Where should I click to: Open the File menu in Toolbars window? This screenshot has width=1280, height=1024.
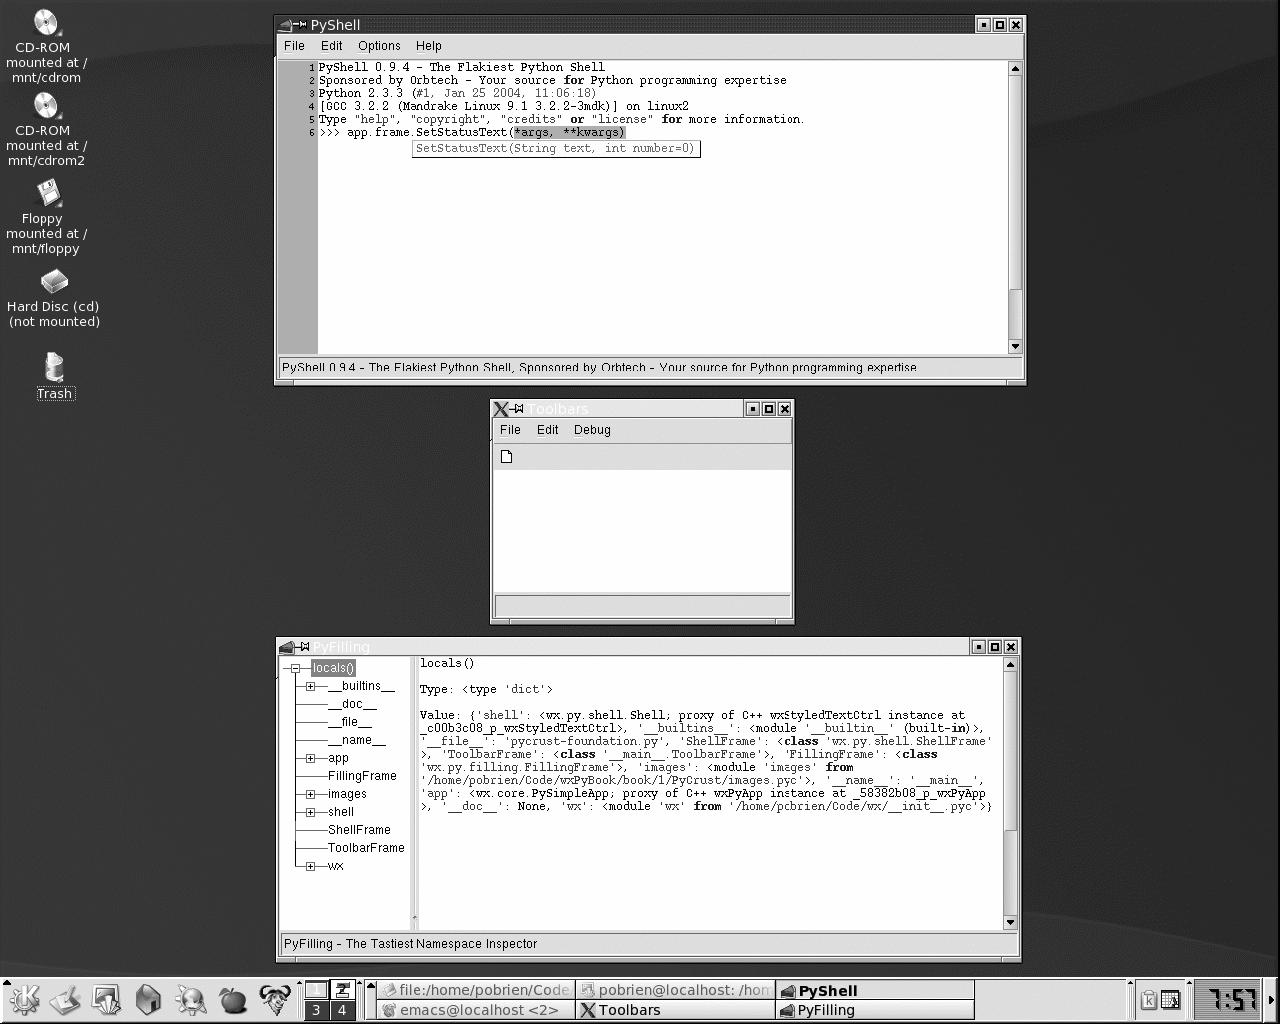point(510,430)
